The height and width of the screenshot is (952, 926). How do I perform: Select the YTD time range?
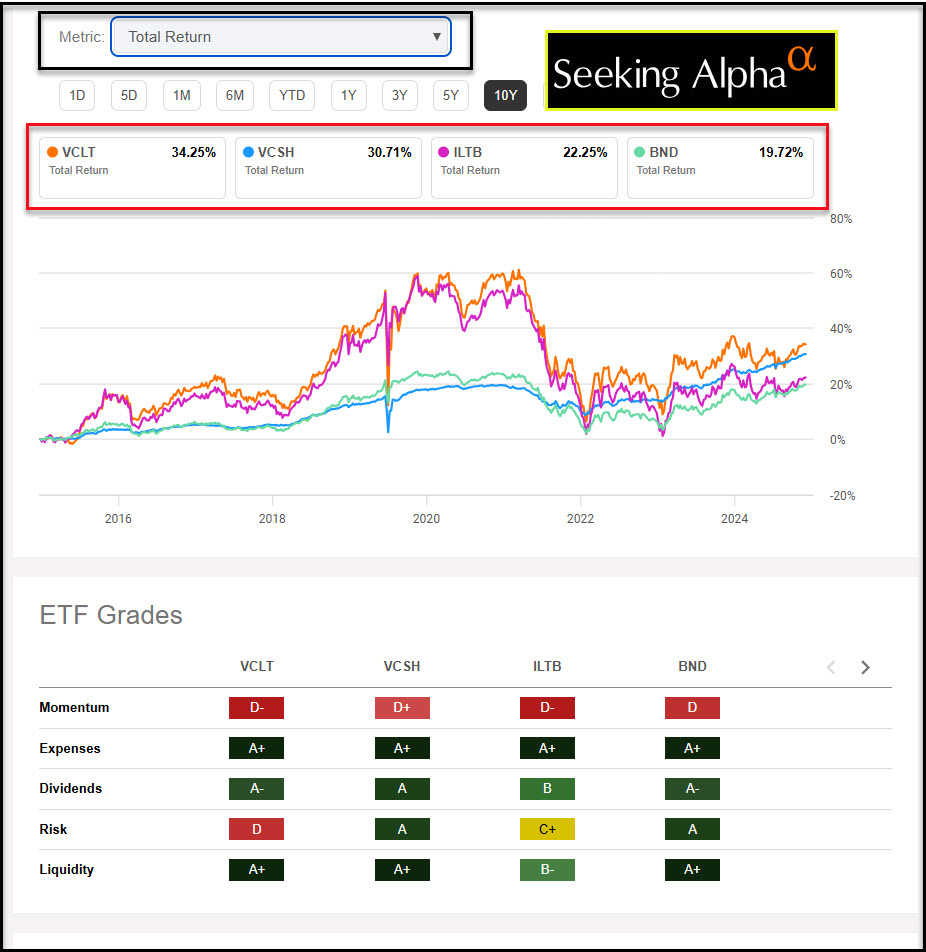pos(292,95)
